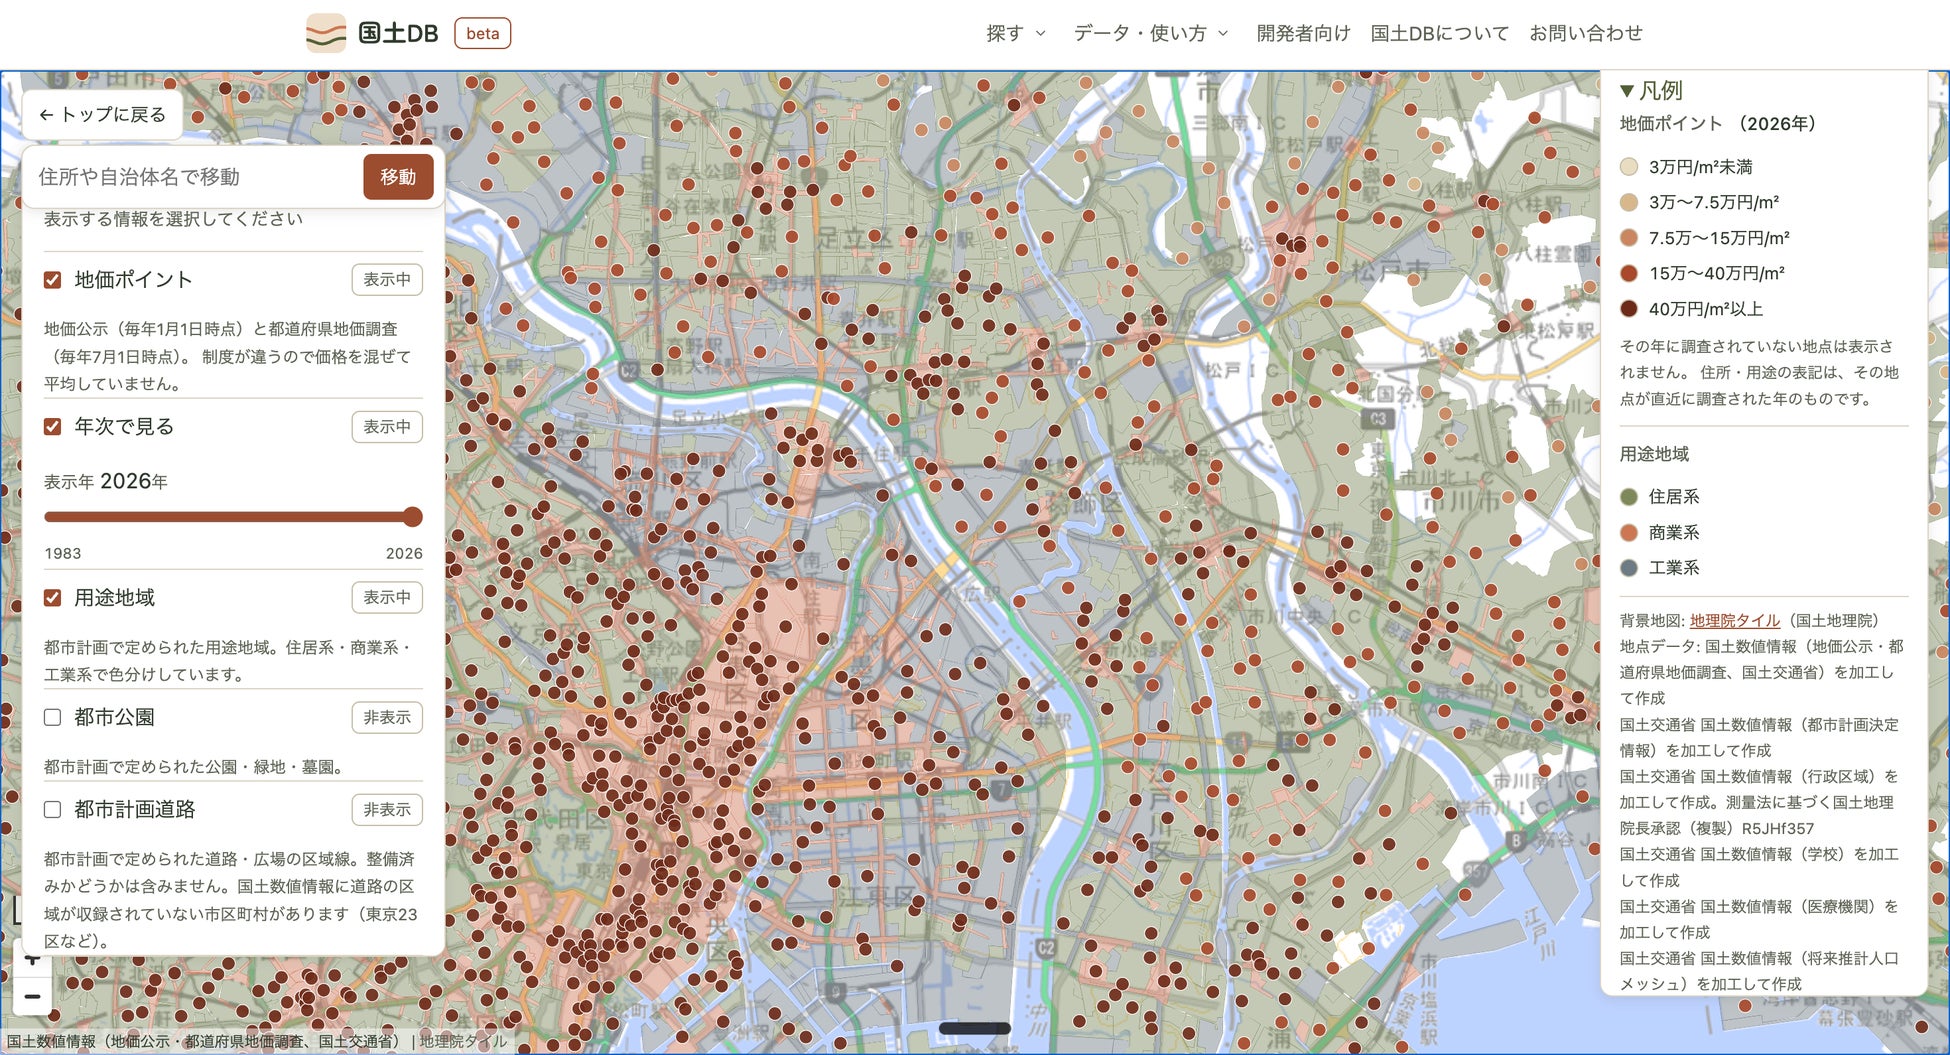This screenshot has height=1055, width=1950.
Task: Expand the データ・使い方 dropdown
Action: coord(1151,33)
